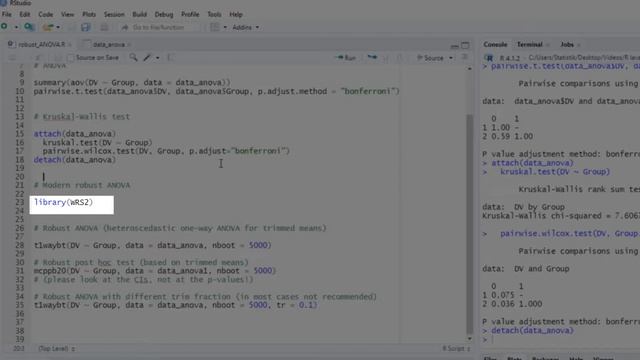The width and height of the screenshot is (640, 360).
Task: Click the summary(aov(...)) code line
Action: click(x=132, y=82)
